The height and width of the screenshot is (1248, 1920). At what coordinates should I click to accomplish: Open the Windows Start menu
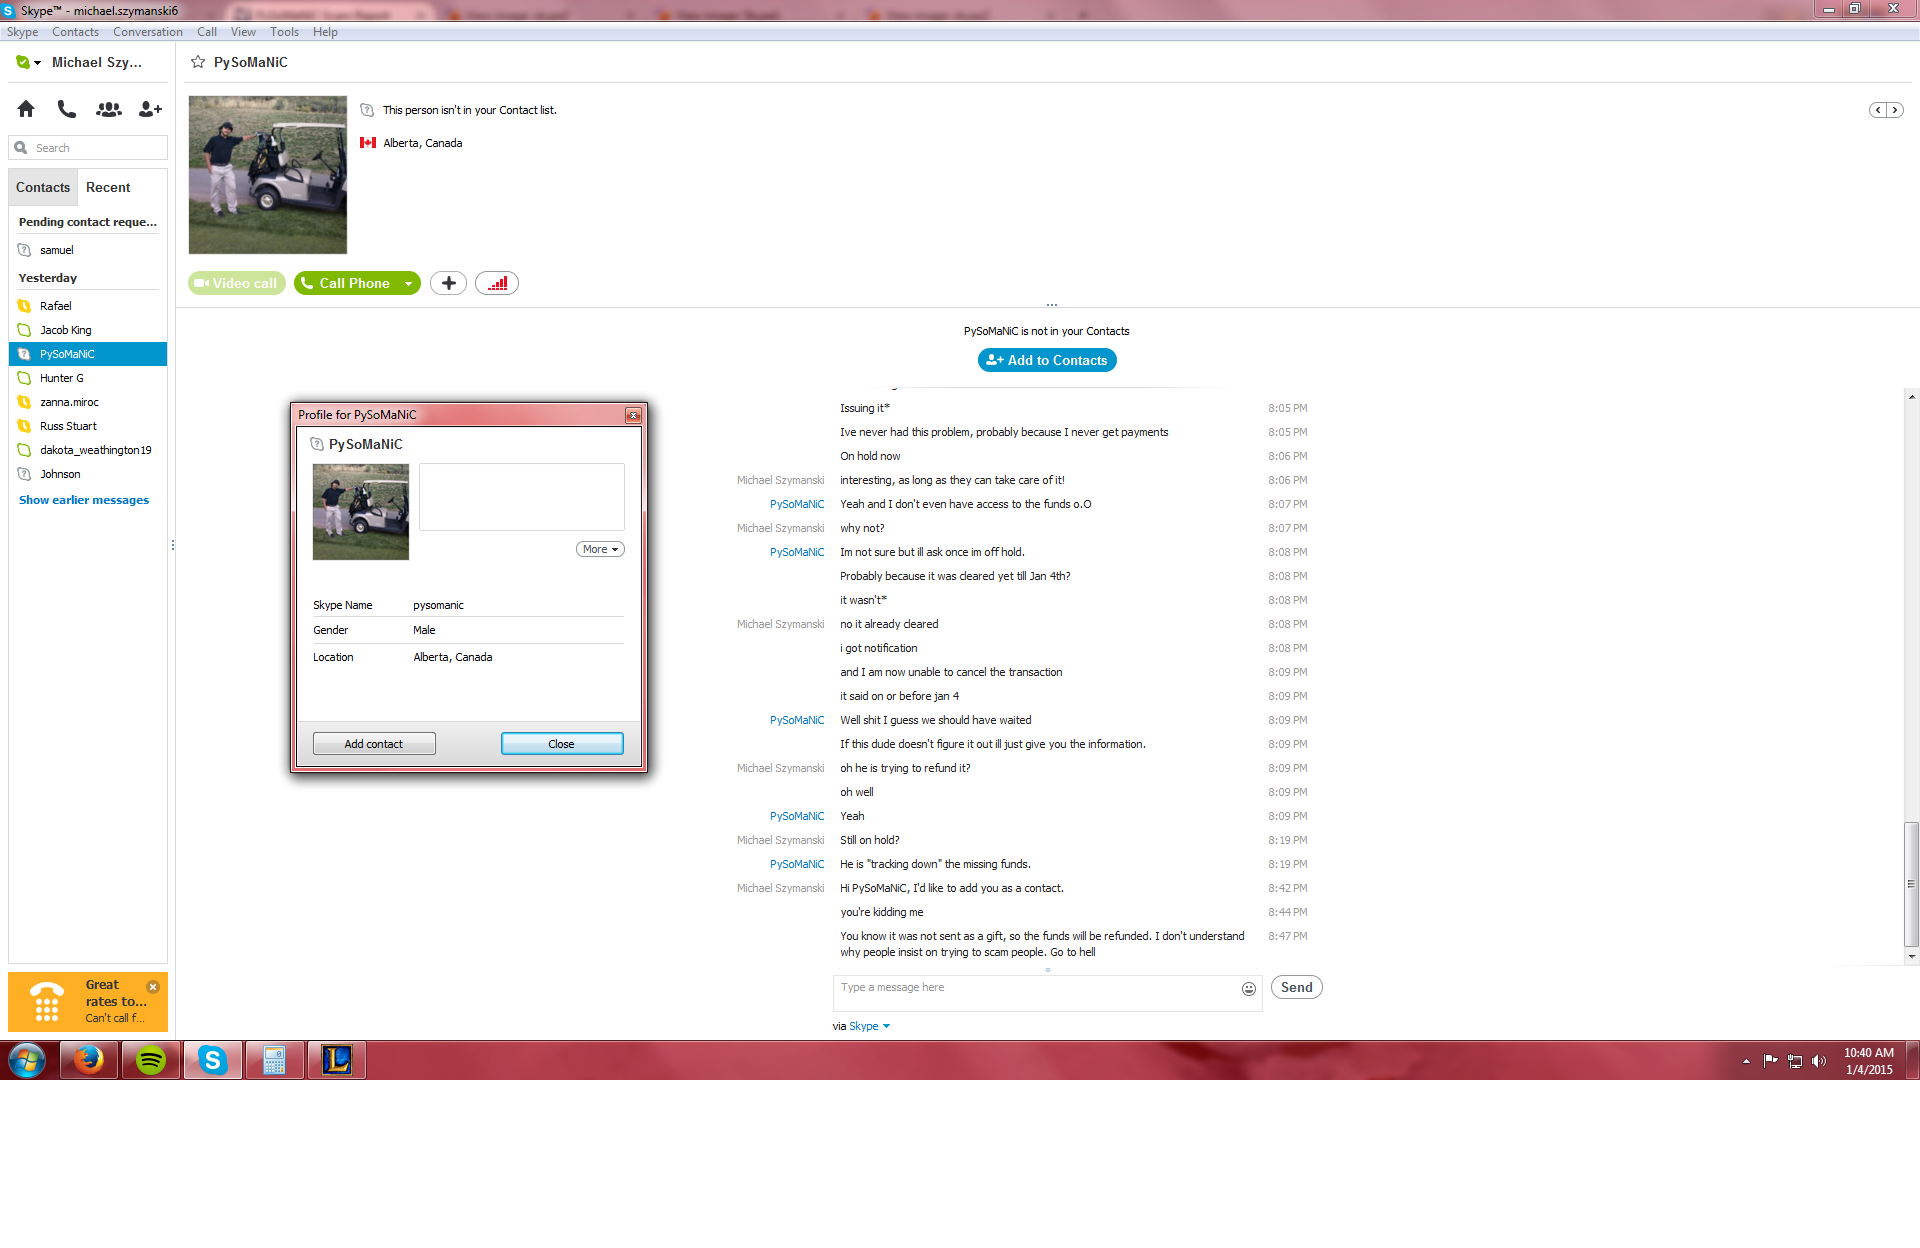coord(27,1060)
